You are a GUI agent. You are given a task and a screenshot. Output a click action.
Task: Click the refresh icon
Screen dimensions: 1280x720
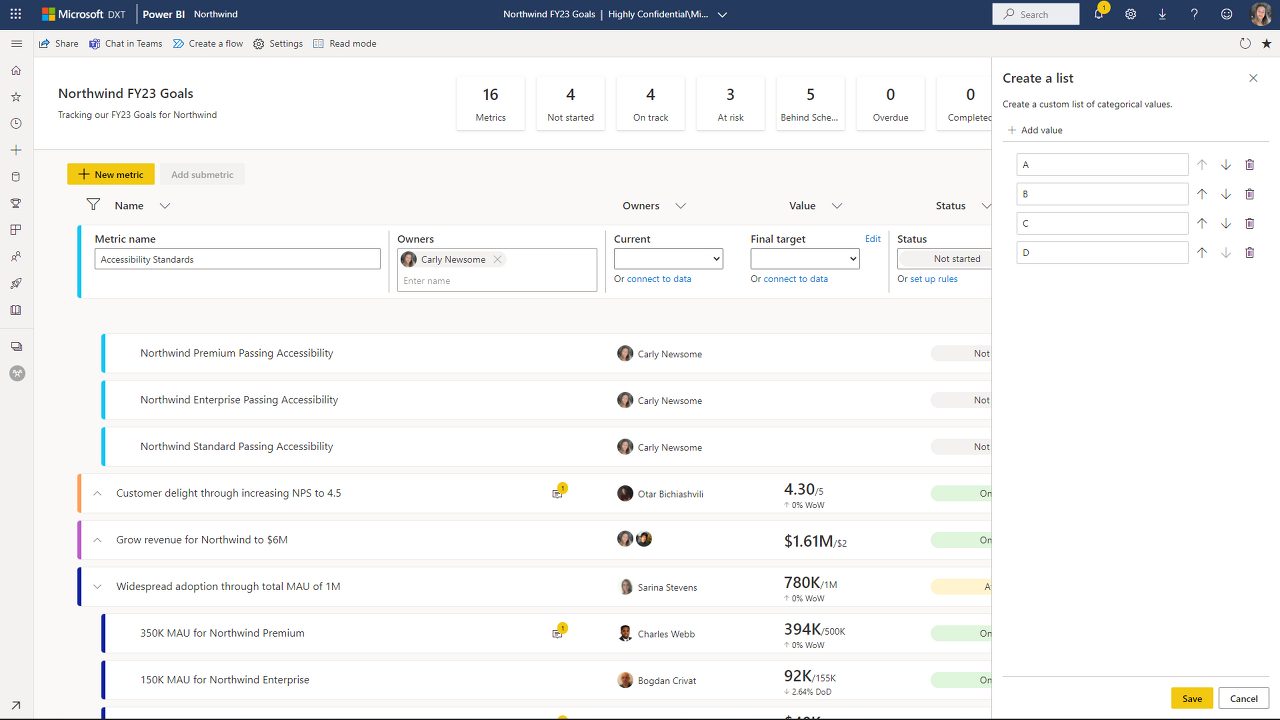1245,44
